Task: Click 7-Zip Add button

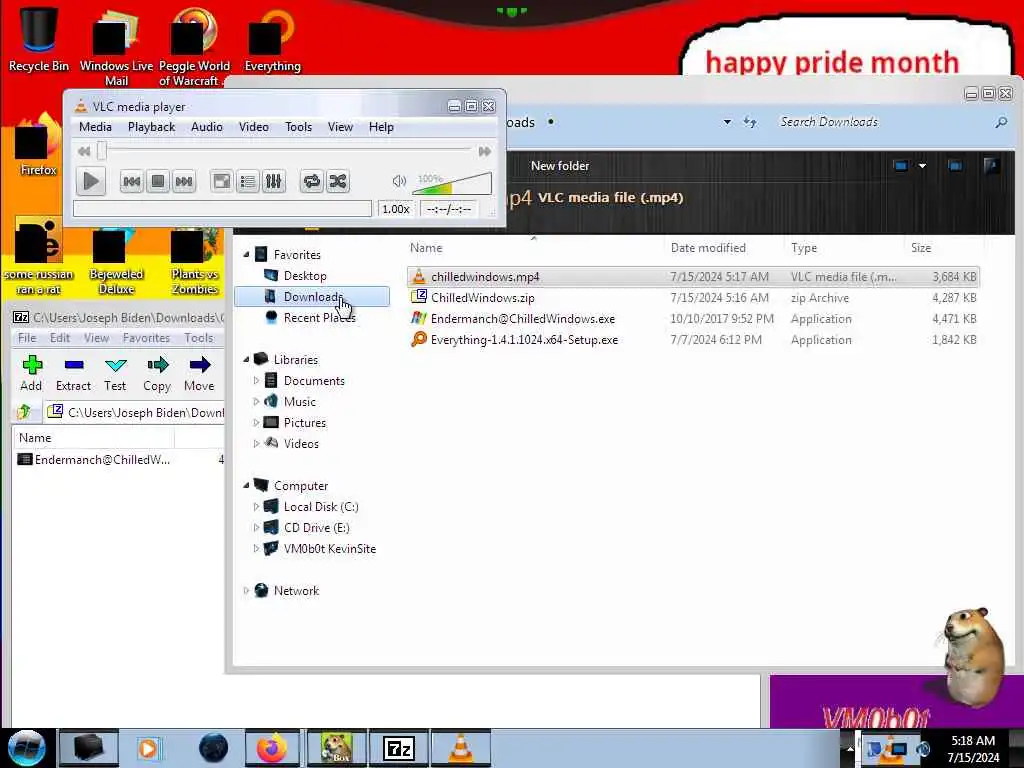Action: click(x=31, y=374)
